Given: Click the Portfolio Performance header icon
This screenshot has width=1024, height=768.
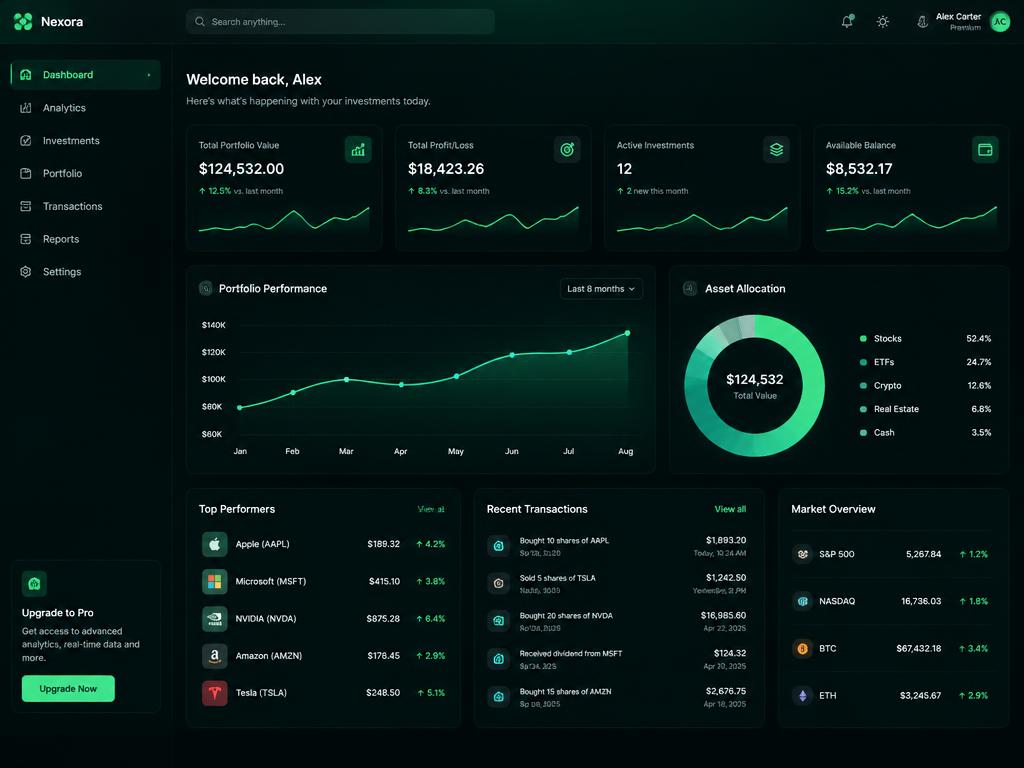Looking at the screenshot, I should click(x=206, y=288).
